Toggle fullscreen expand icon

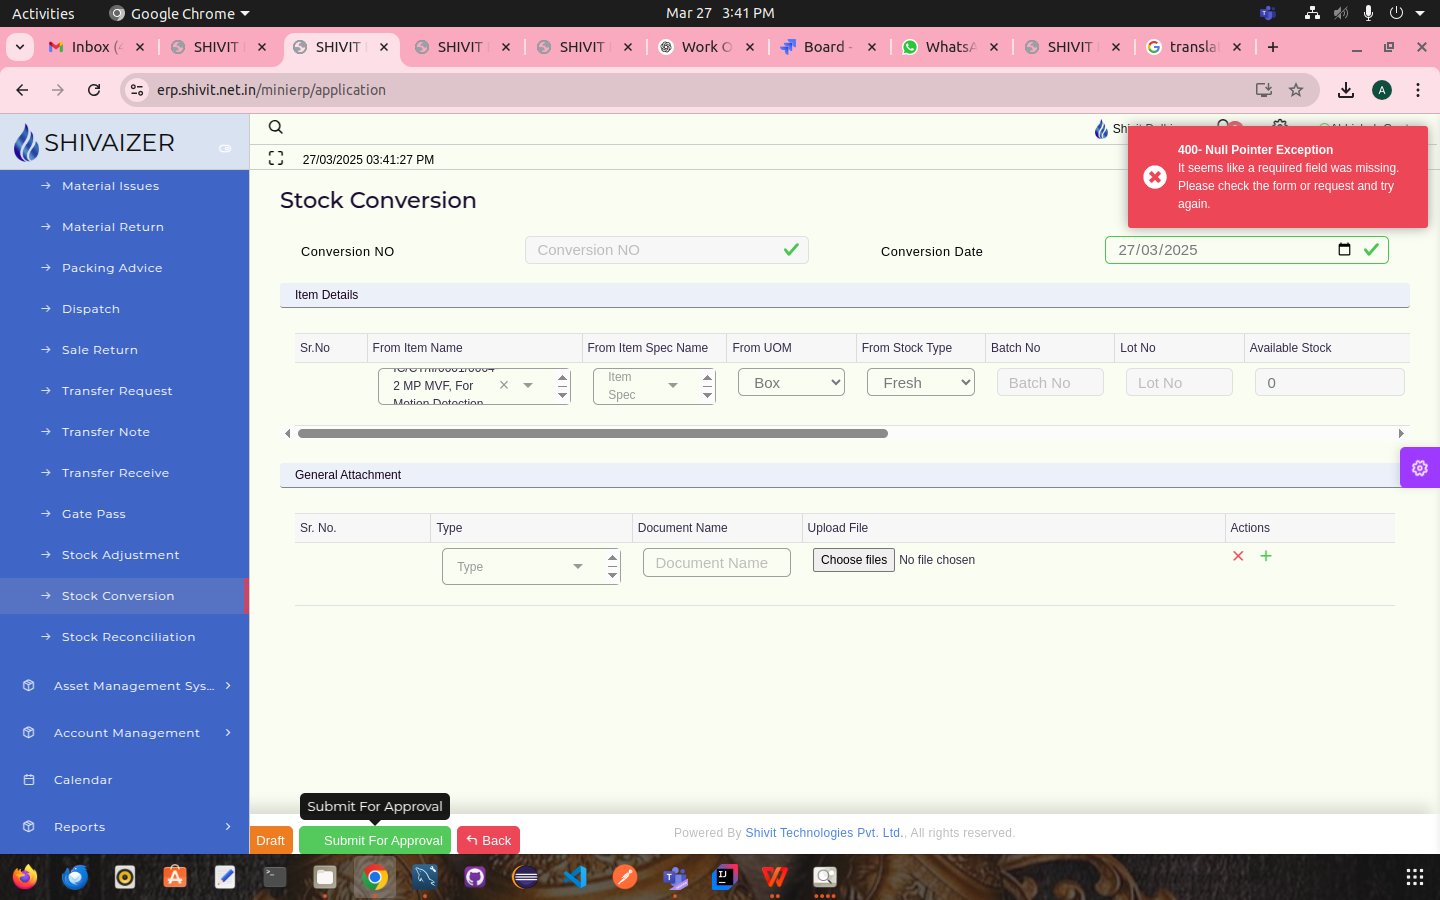click(276, 158)
